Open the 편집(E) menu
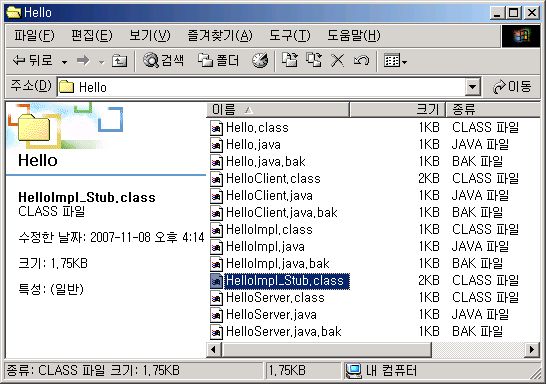The image size is (546, 384). 92,36
